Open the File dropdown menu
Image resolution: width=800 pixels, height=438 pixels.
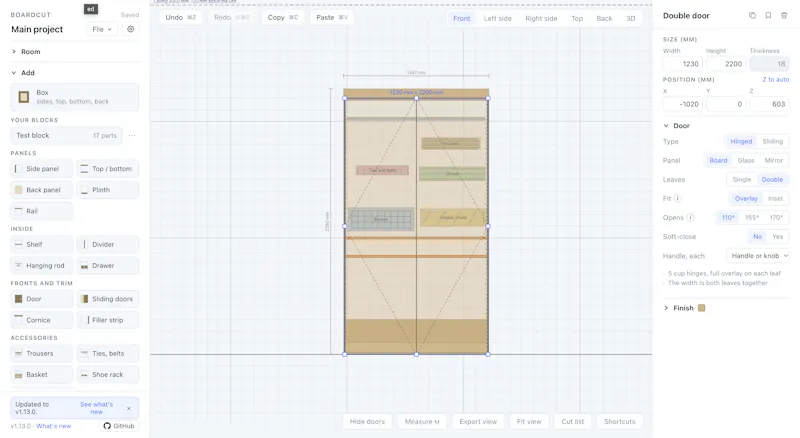102,29
